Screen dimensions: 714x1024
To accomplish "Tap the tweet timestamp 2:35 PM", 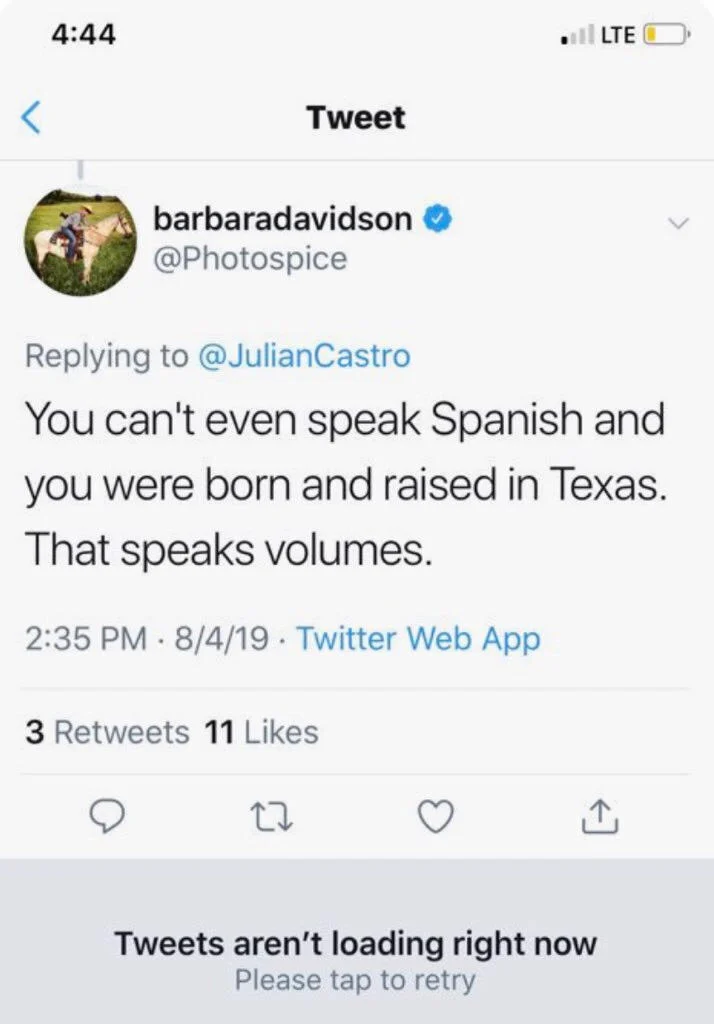I will tap(84, 638).
